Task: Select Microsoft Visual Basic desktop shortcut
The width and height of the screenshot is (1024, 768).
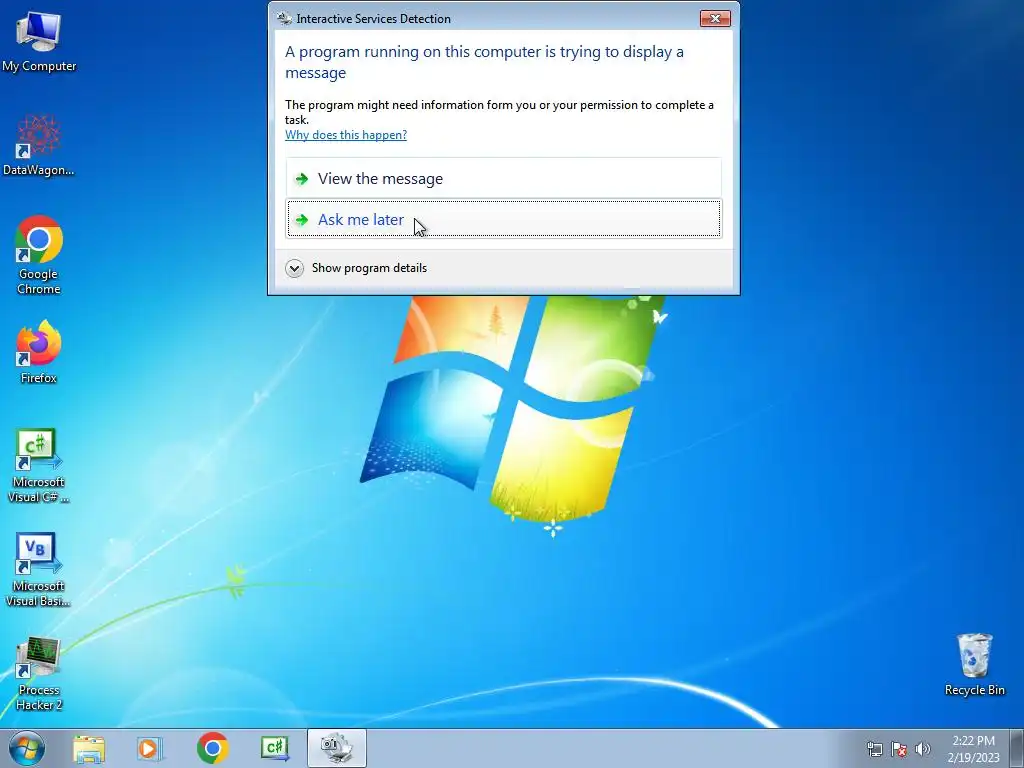Action: [x=39, y=570]
